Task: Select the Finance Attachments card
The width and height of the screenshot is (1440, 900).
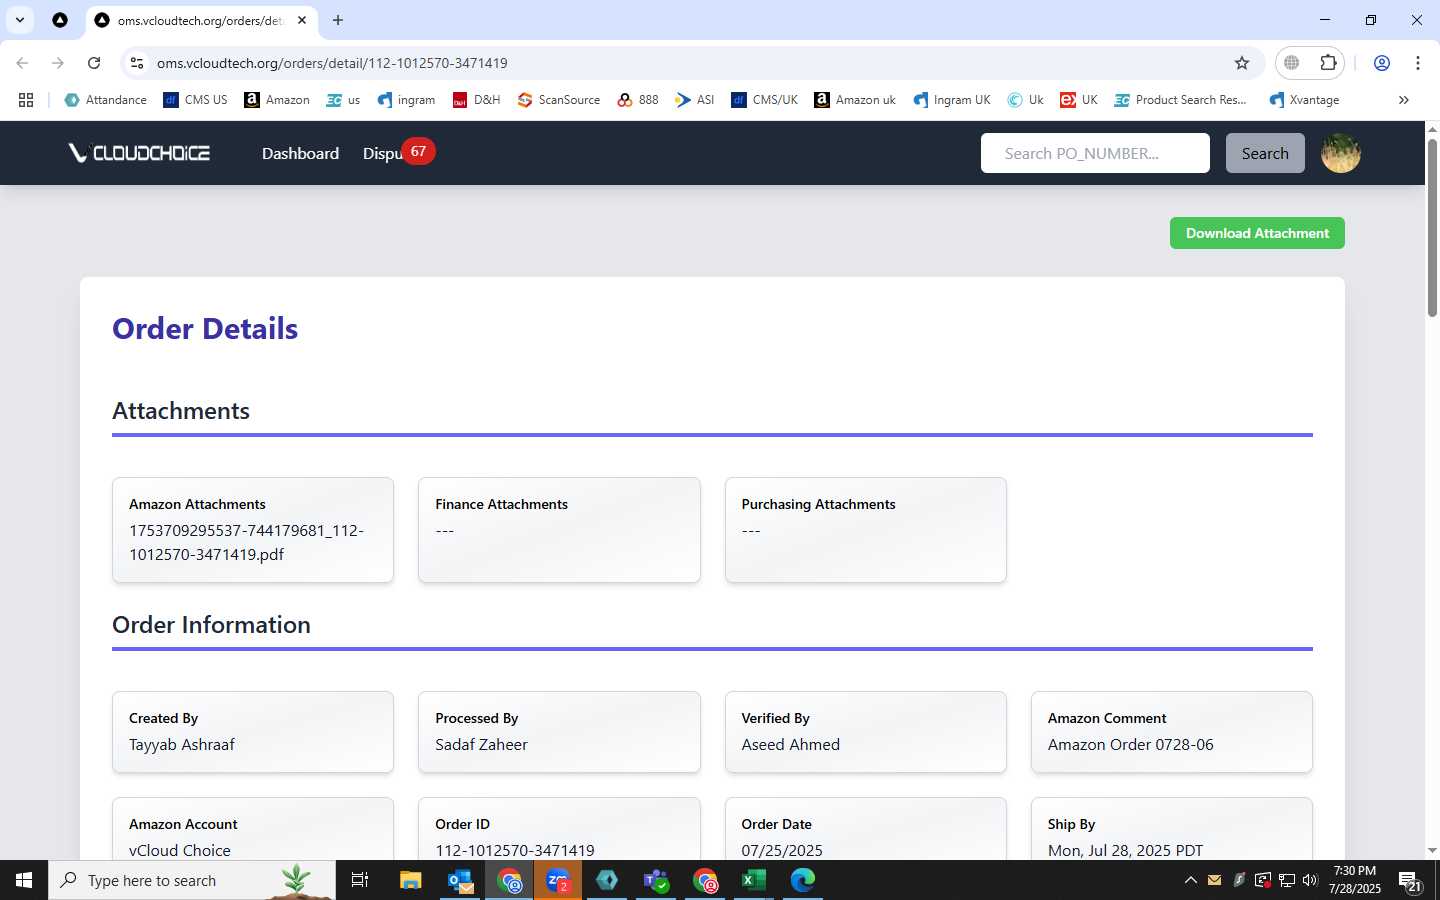Action: coord(559,530)
